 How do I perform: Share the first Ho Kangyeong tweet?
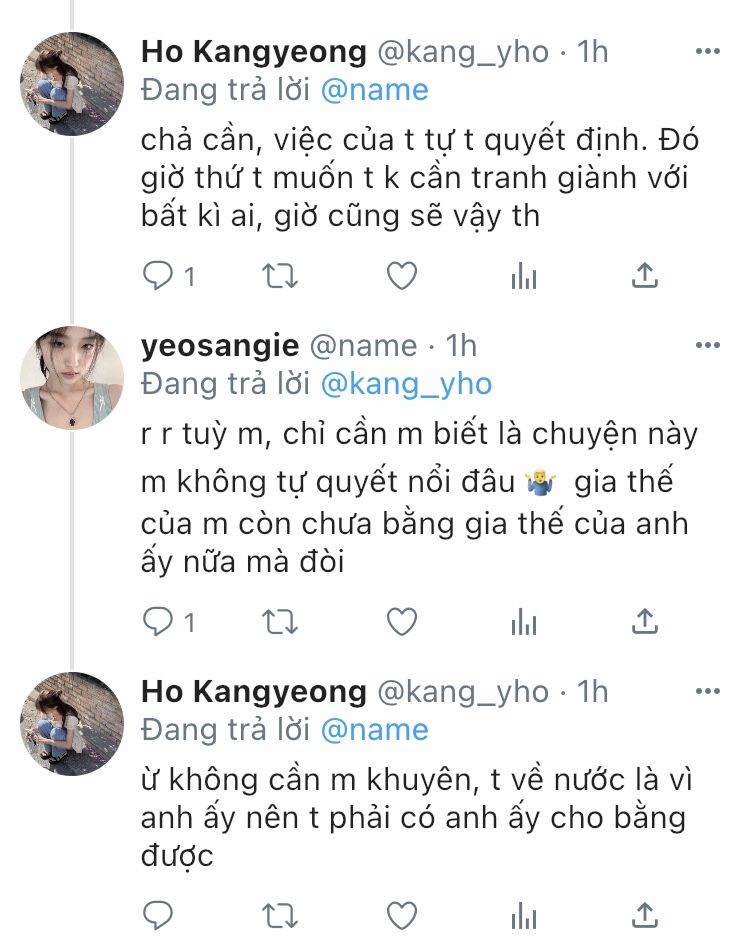tap(646, 275)
